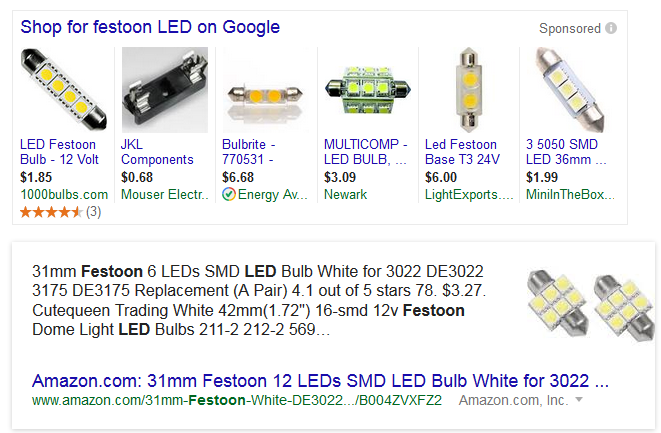The width and height of the screenshot is (661, 433).
Task: Click the Led Festoon Base T3 24V link
Action: pos(462,152)
